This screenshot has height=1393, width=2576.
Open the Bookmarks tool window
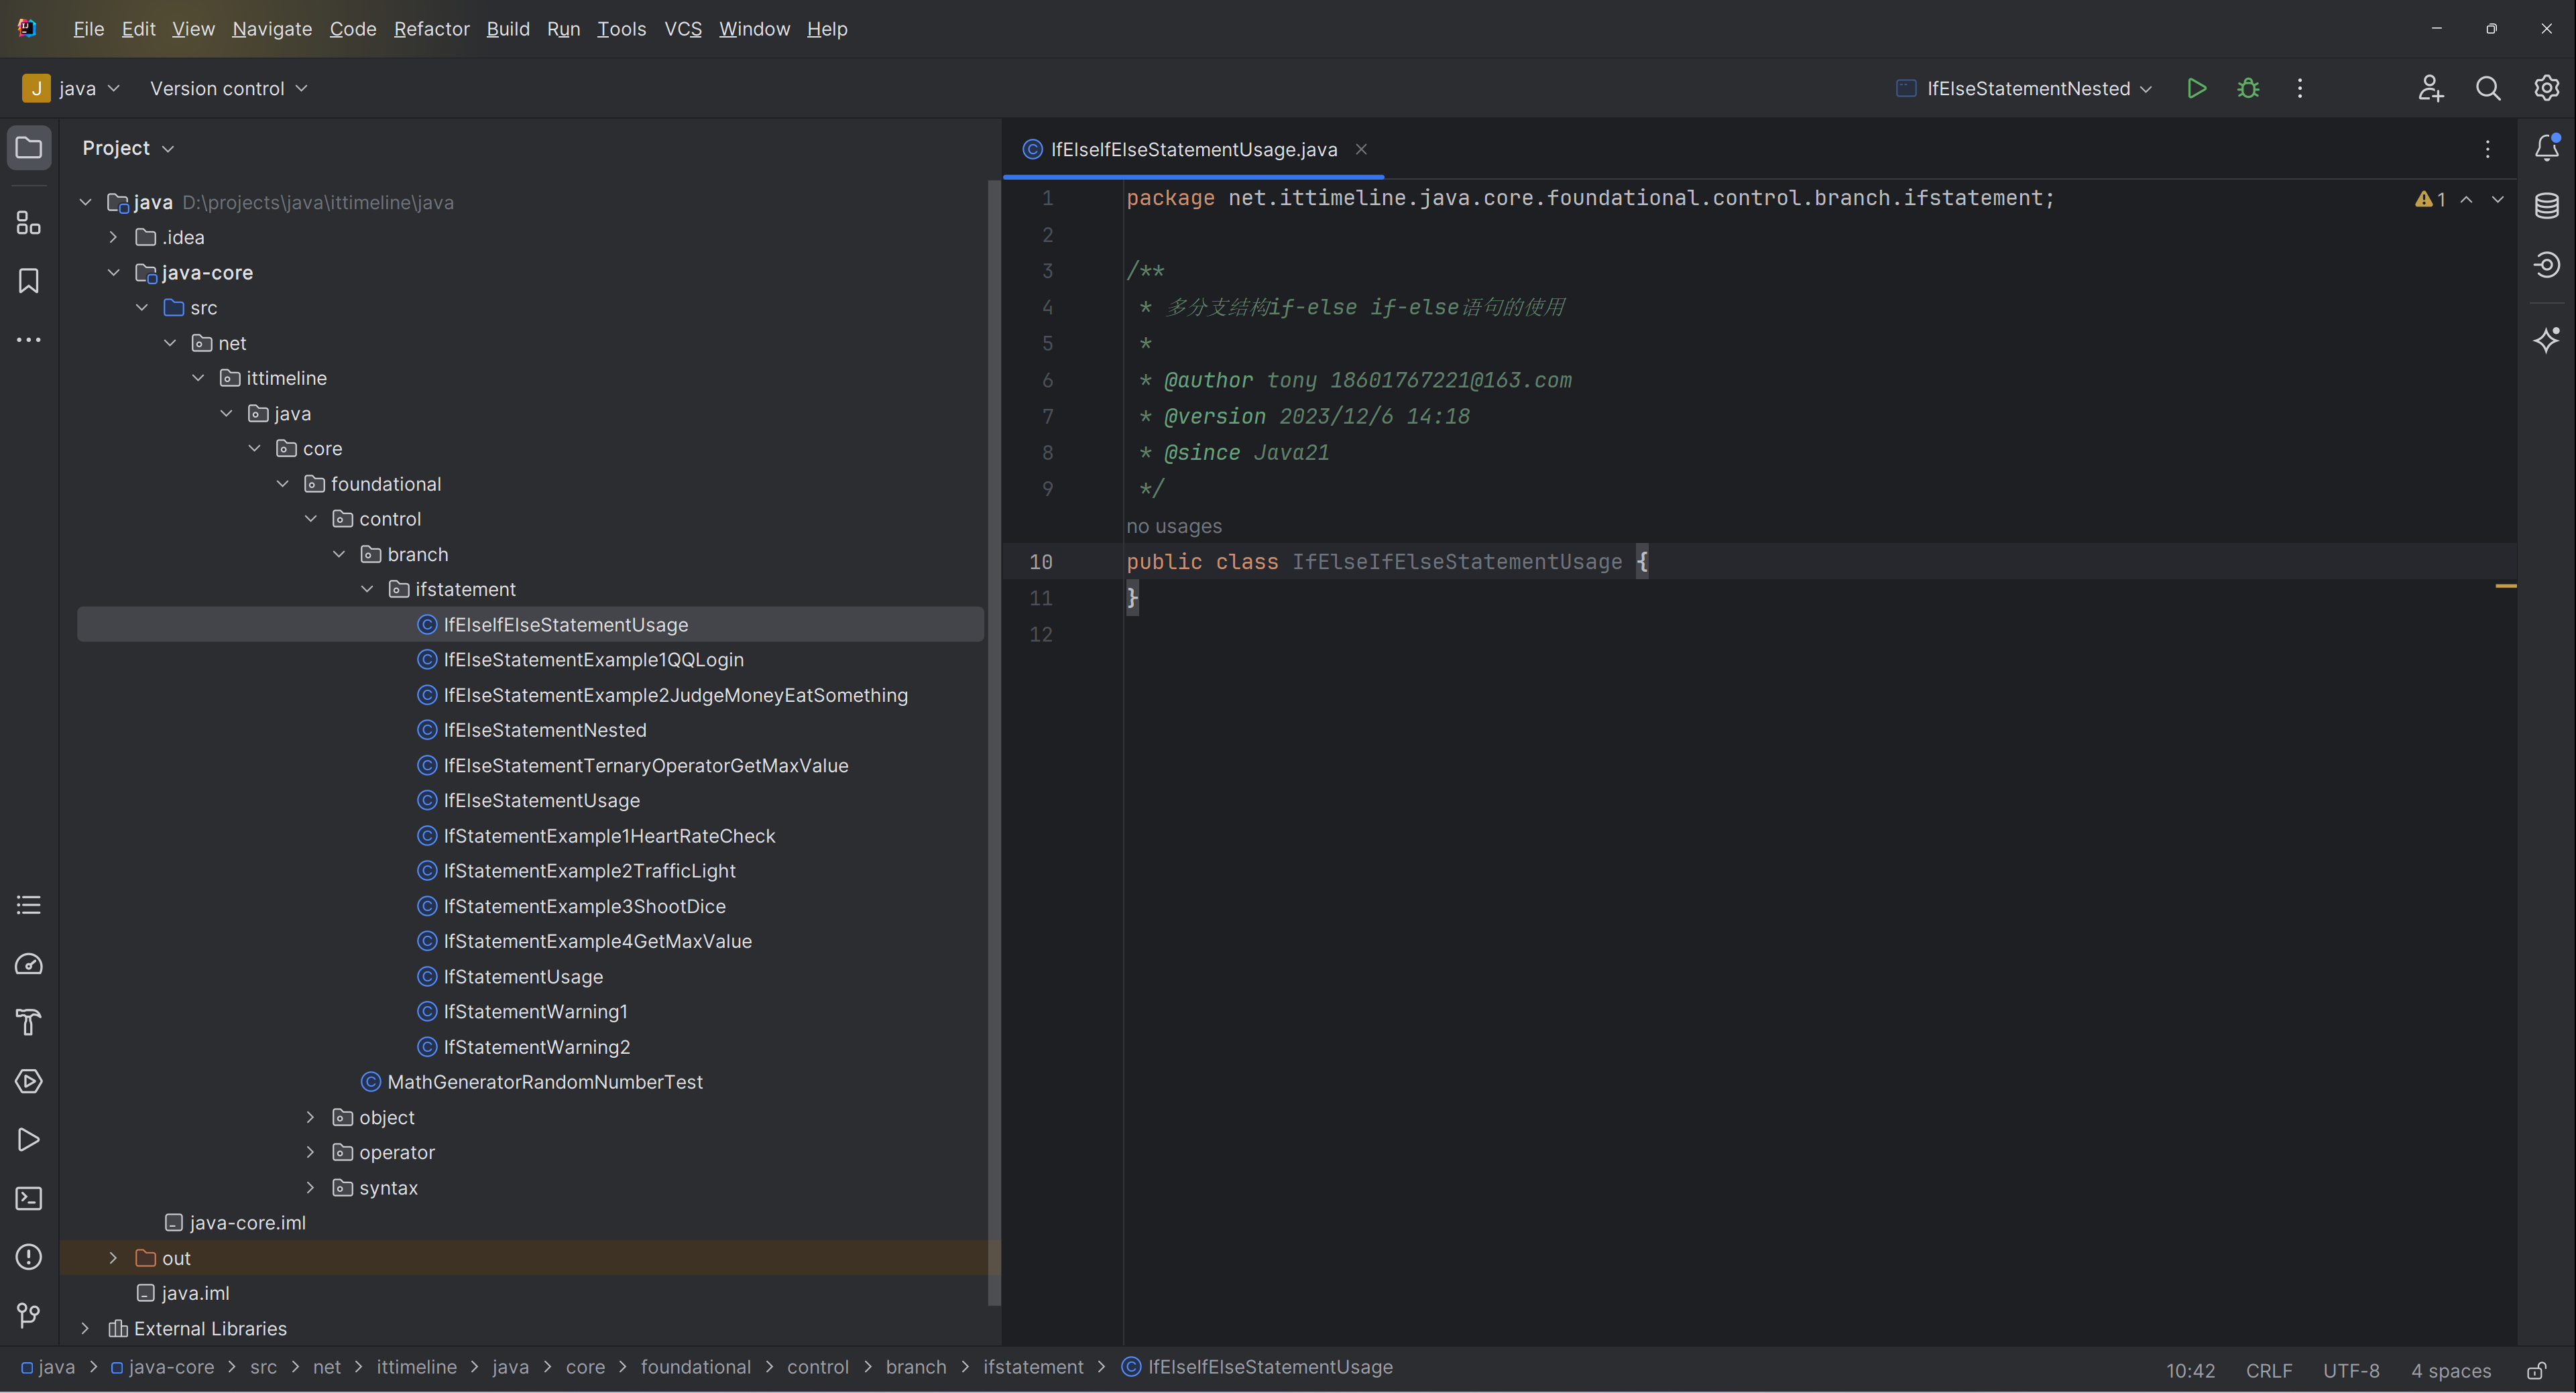29,281
